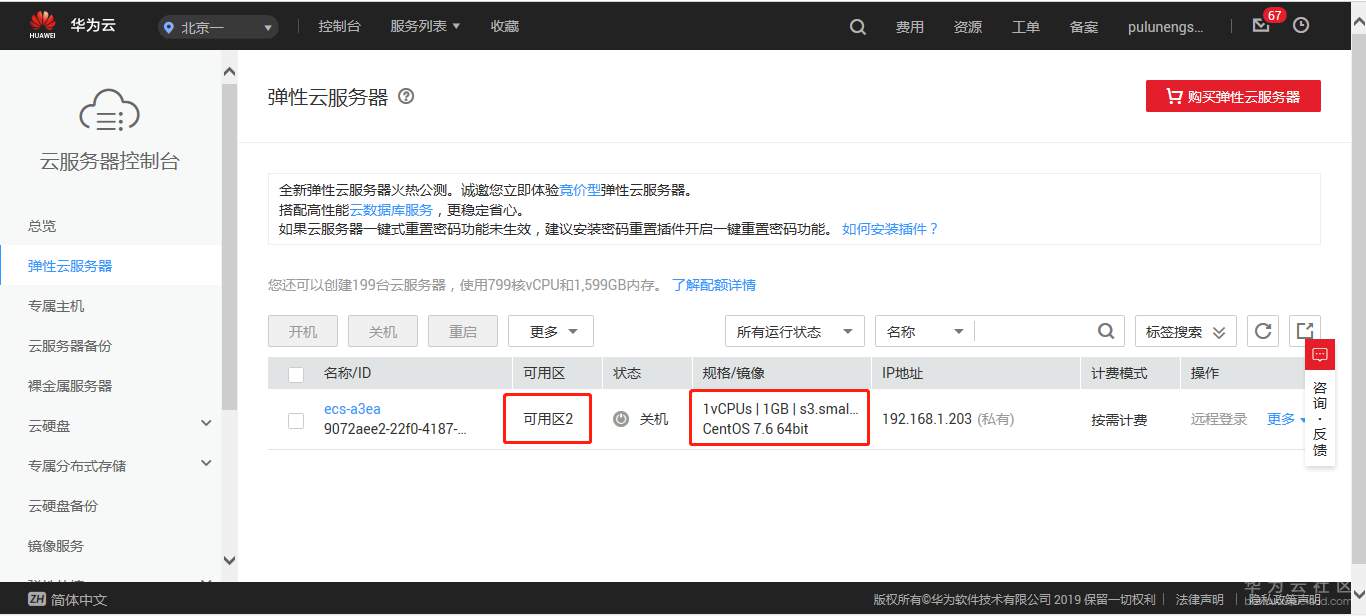The image size is (1366, 616).
Task: Open the 所有运行状态 filter dropdown
Action: point(795,331)
